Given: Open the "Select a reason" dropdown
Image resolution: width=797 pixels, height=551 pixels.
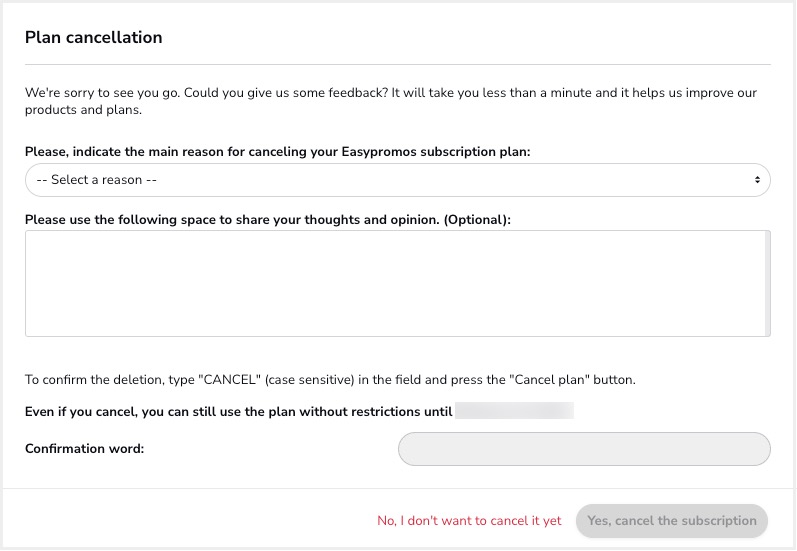Looking at the screenshot, I should click(x=397, y=180).
